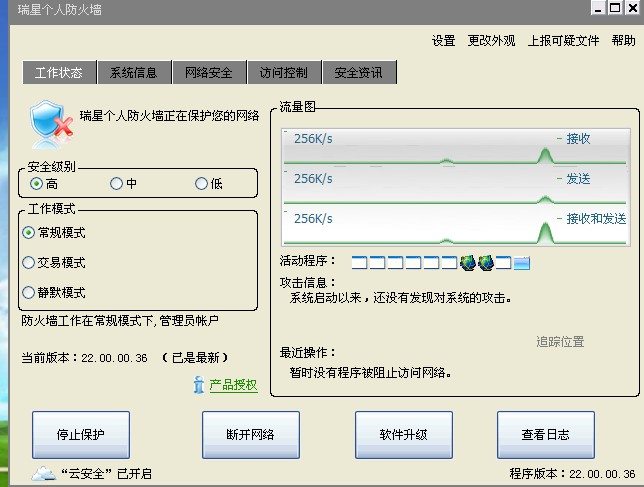644x487 pixels.
Task: Go to the 访问控制 tab
Action: (x=284, y=72)
